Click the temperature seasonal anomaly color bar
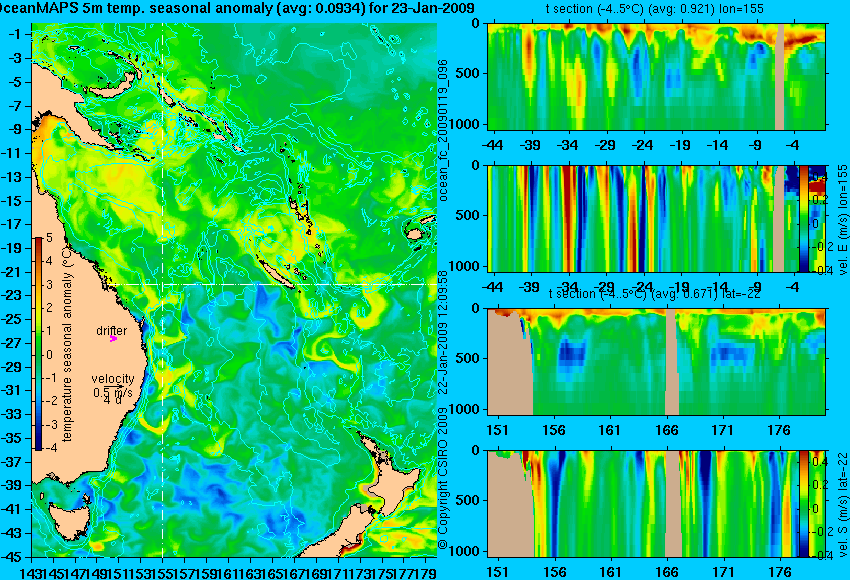850x580 pixels. pyautogui.click(x=39, y=344)
